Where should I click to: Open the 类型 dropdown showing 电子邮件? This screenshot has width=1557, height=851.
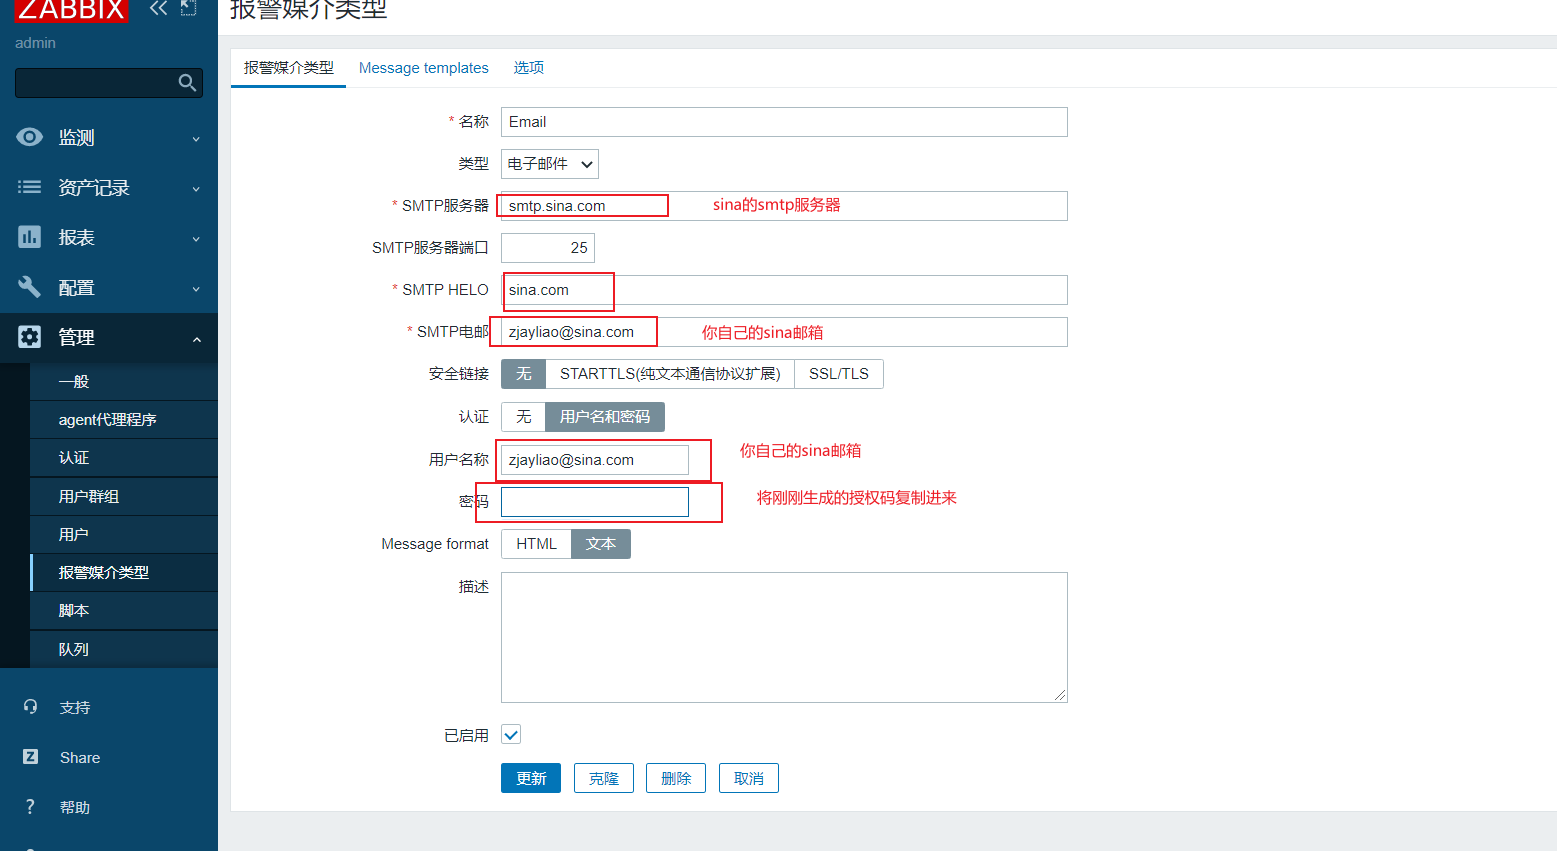tap(550, 164)
